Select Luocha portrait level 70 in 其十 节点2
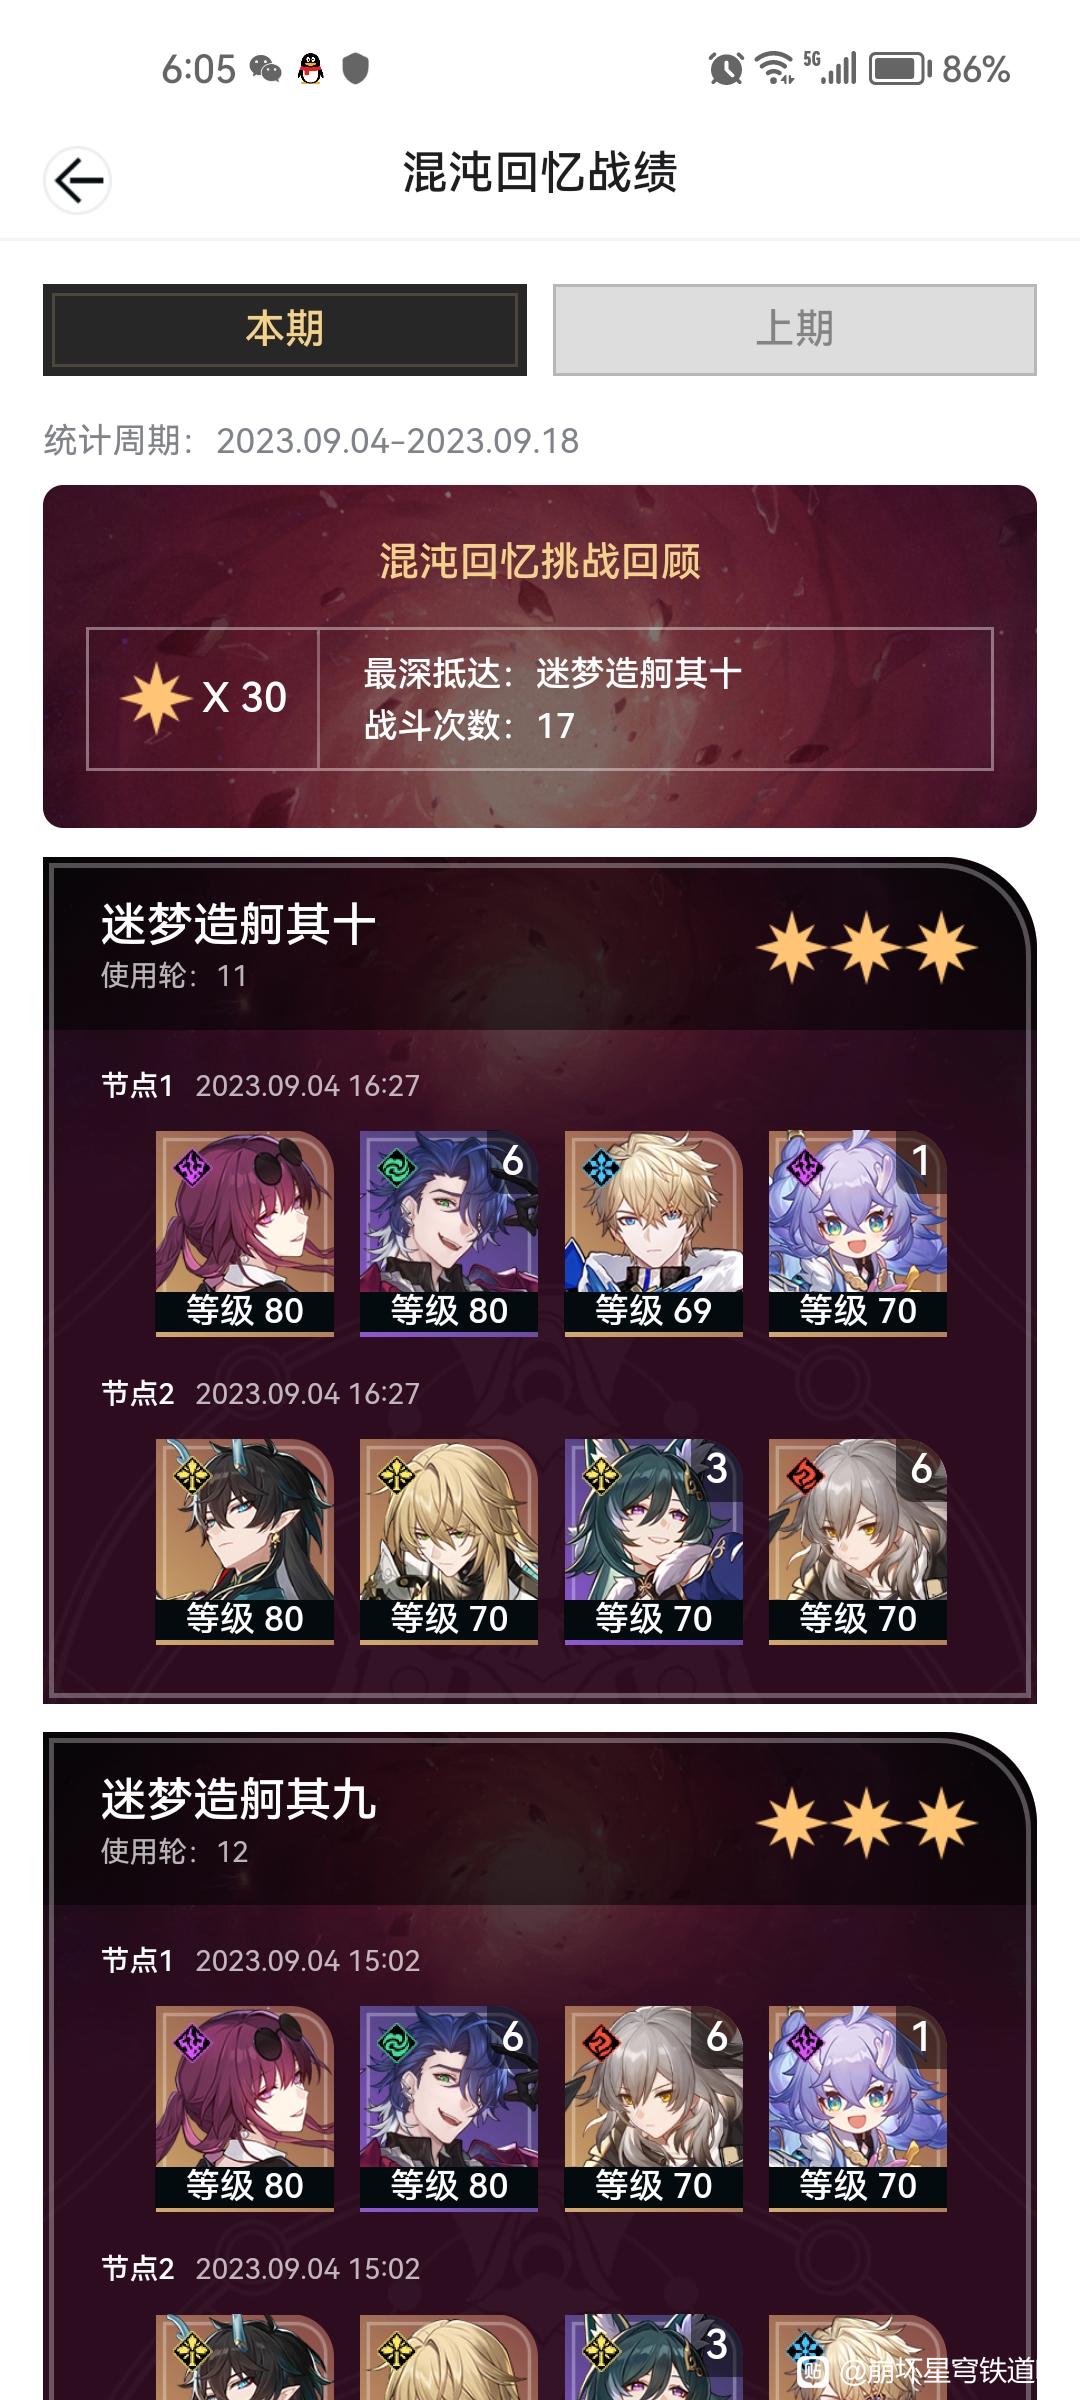Viewport: 1080px width, 2400px height. (449, 1541)
